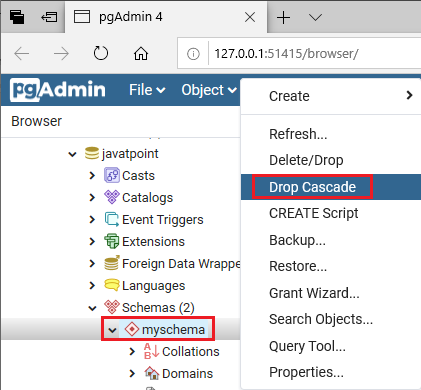The width and height of the screenshot is (421, 390).
Task: Close the pgAdmin 4 browser tab
Action: (x=250, y=17)
